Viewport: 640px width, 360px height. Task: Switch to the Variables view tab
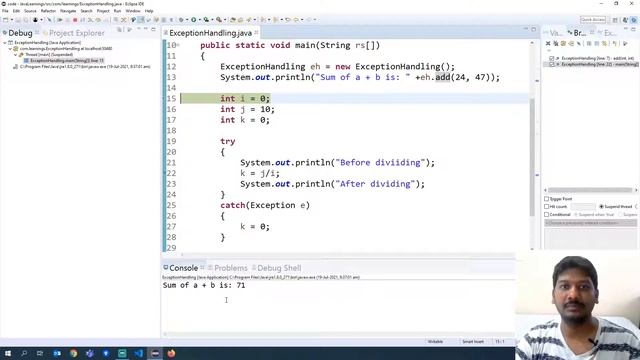click(x=553, y=33)
